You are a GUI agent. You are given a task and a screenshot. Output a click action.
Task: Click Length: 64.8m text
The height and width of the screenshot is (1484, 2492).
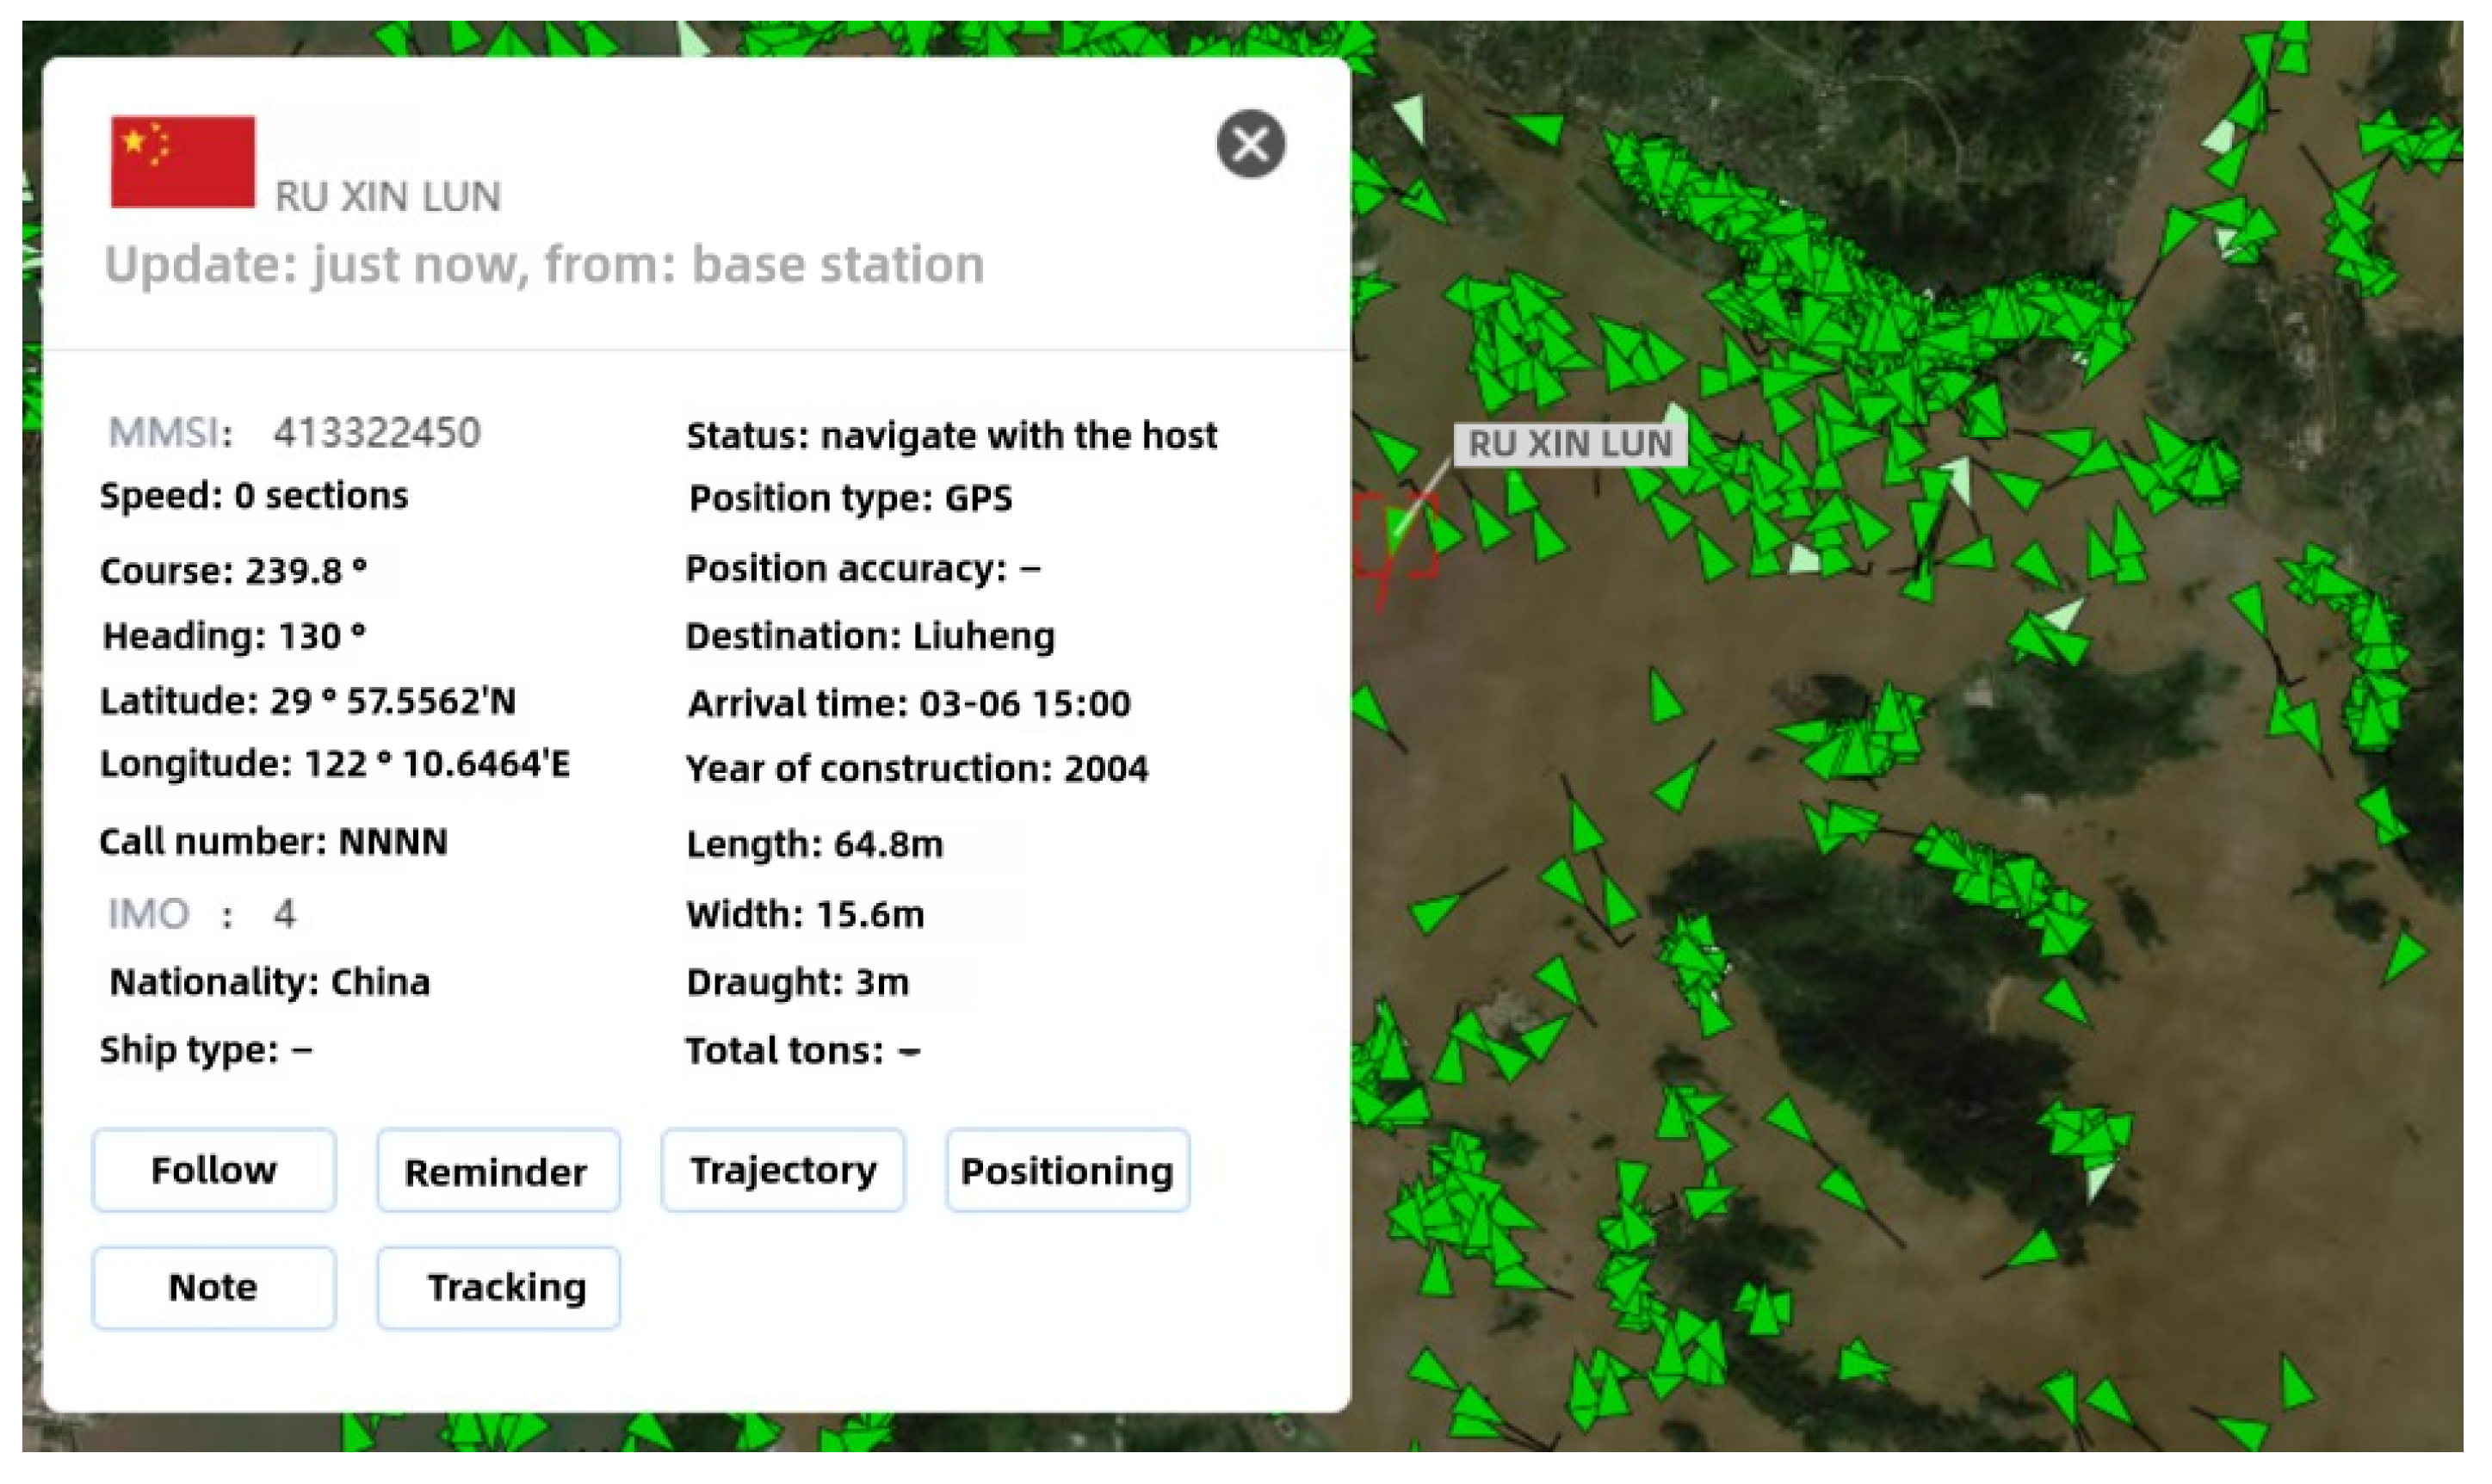[x=815, y=845]
